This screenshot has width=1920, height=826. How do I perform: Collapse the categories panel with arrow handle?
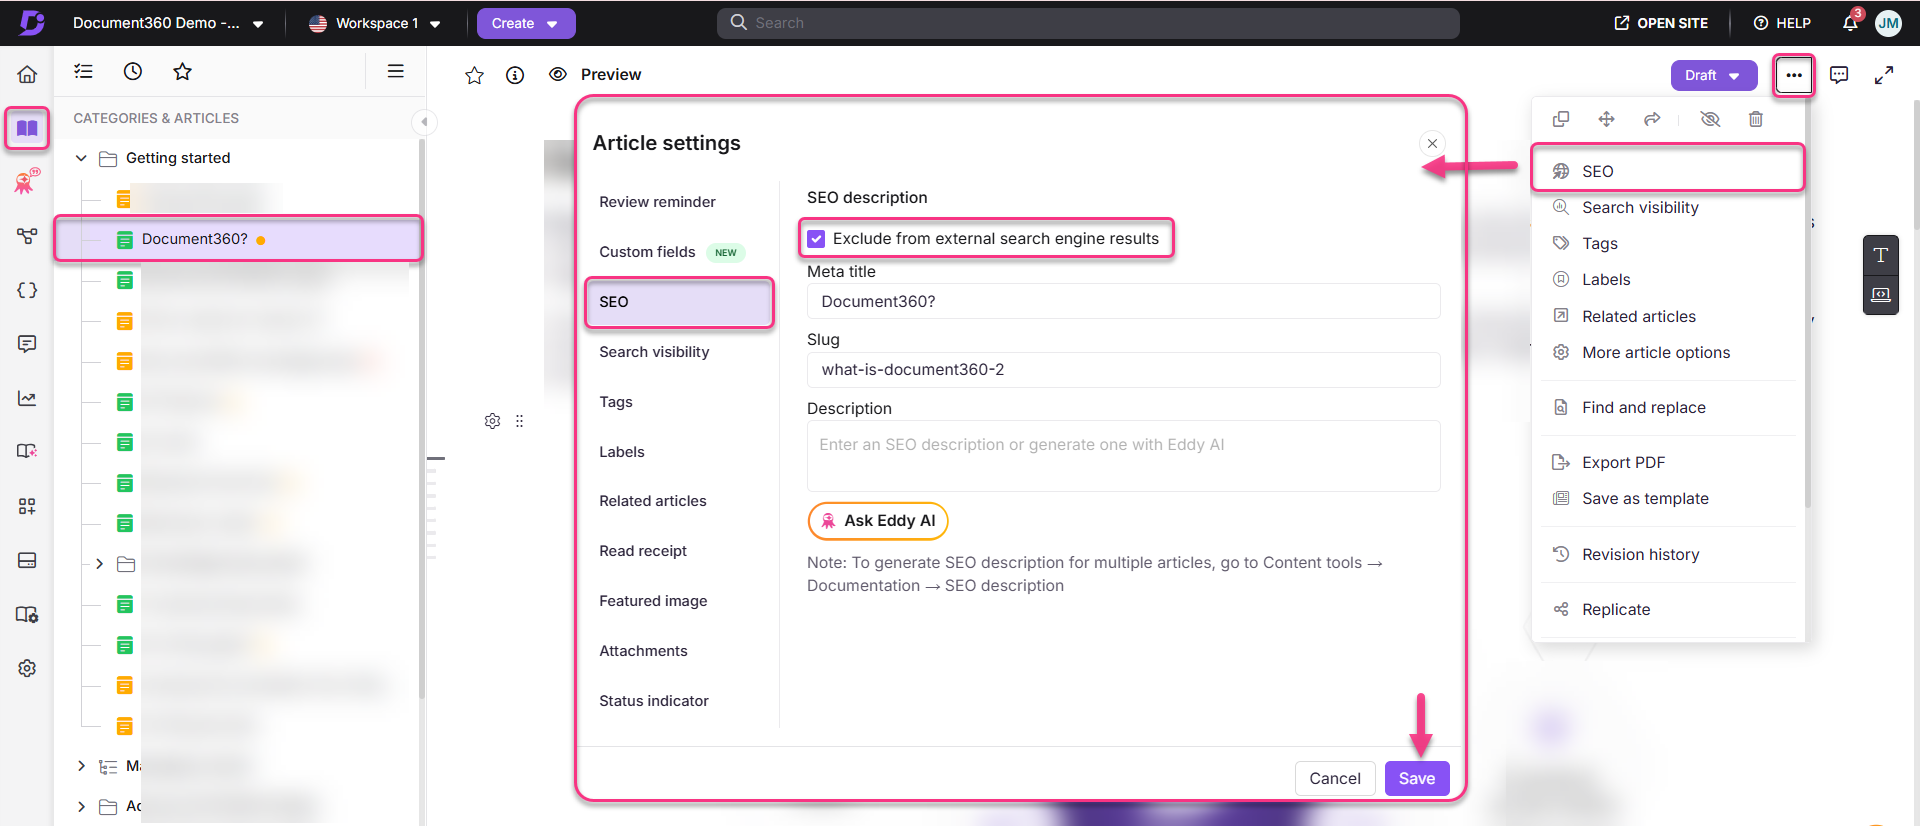[x=424, y=122]
